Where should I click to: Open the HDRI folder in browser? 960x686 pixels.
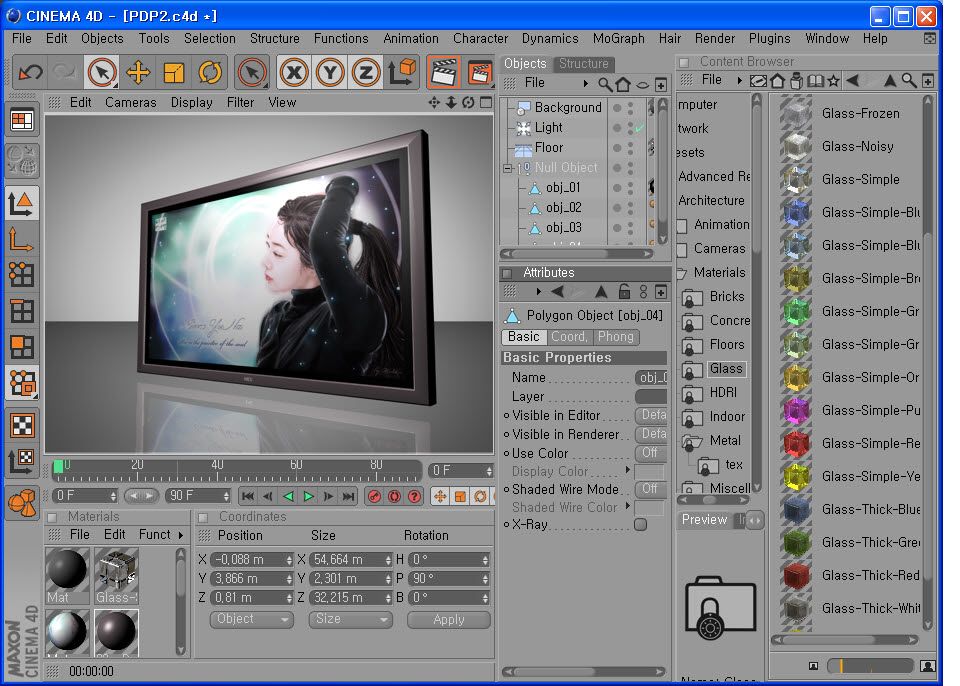pyautogui.click(x=723, y=393)
